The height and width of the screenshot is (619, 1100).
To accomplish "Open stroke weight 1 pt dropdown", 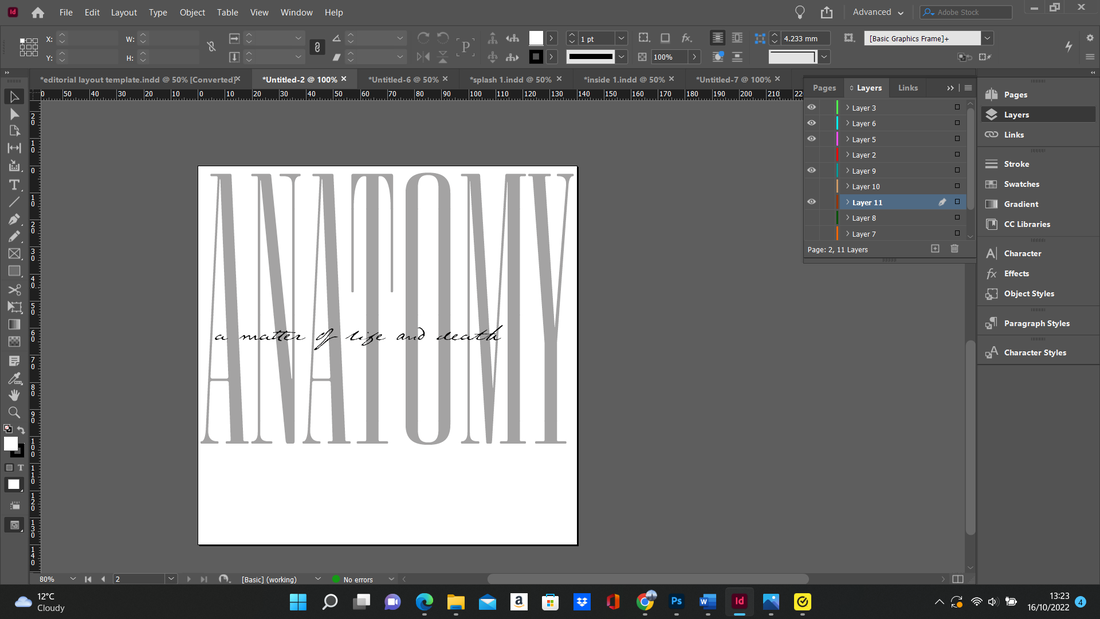I will click(621, 39).
